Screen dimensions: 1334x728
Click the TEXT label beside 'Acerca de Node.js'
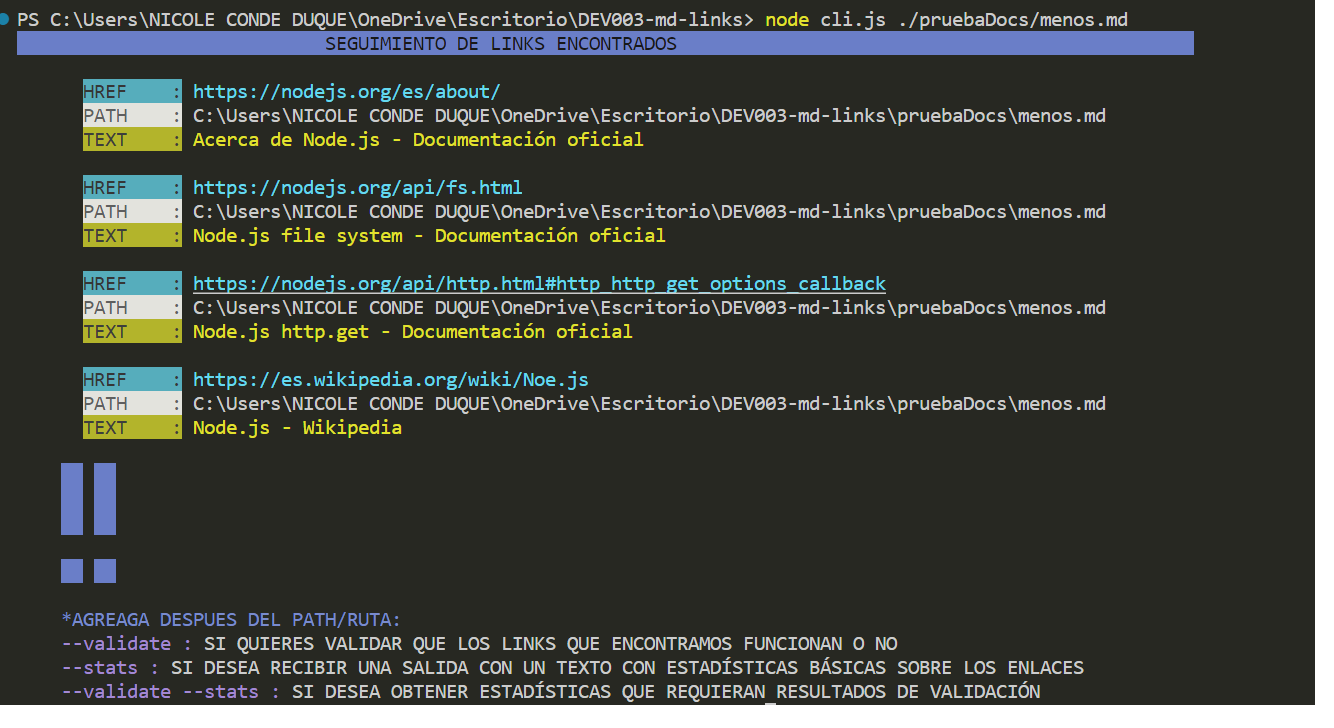132,140
